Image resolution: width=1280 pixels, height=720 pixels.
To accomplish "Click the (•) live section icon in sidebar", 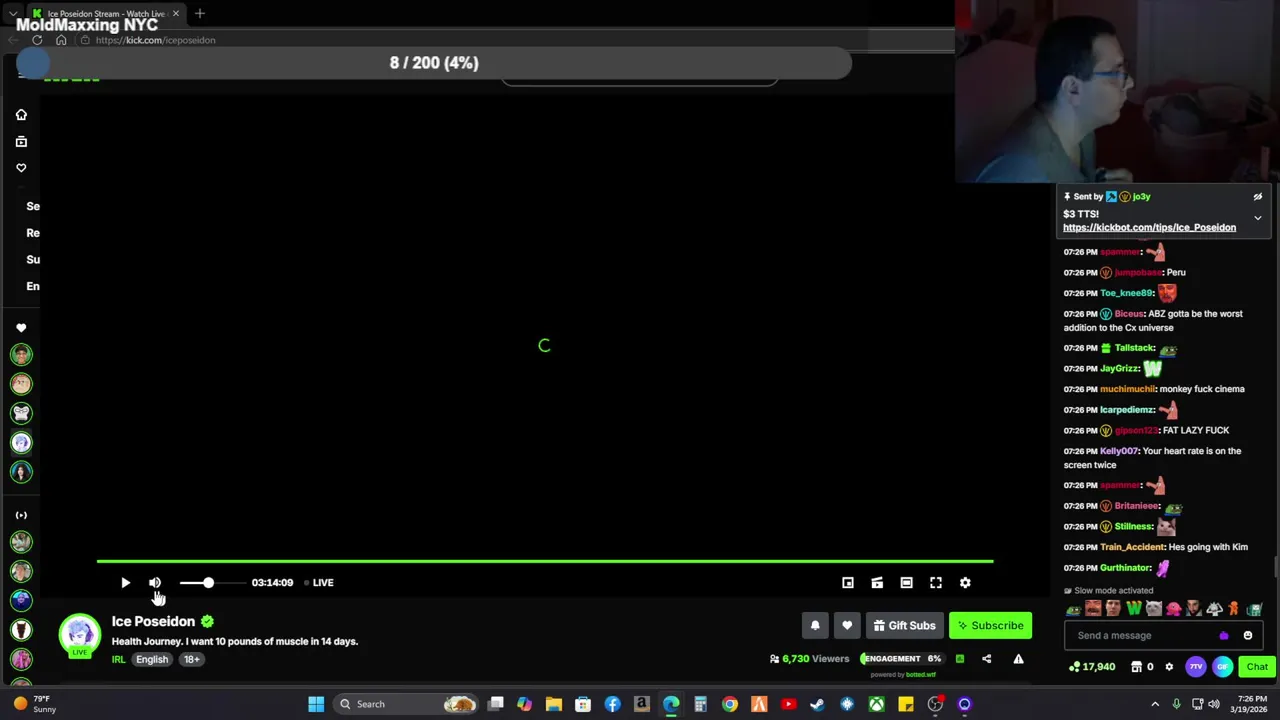I will [21, 515].
